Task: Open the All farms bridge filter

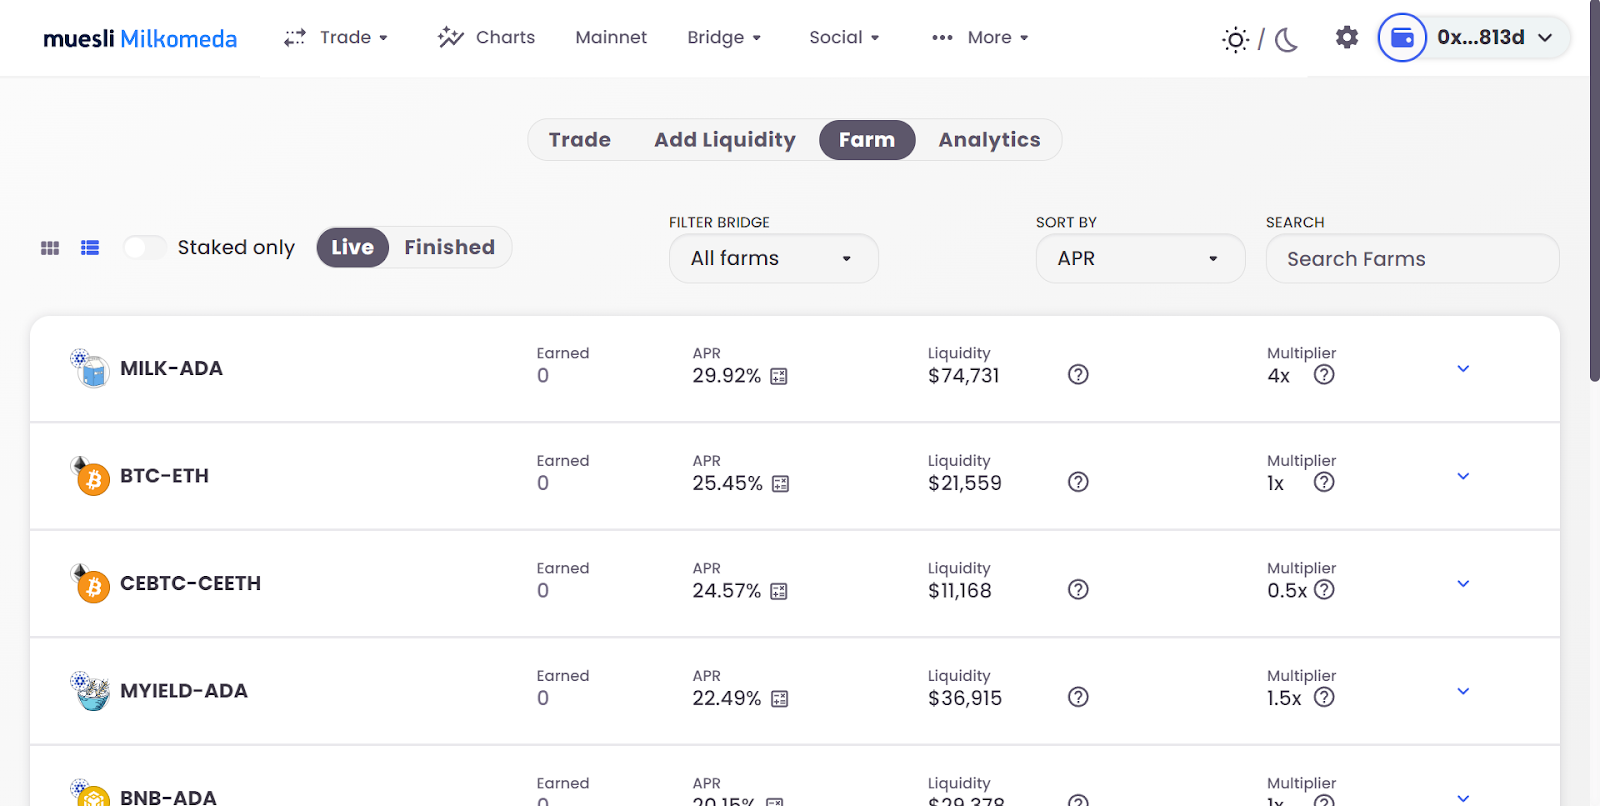Action: point(773,259)
